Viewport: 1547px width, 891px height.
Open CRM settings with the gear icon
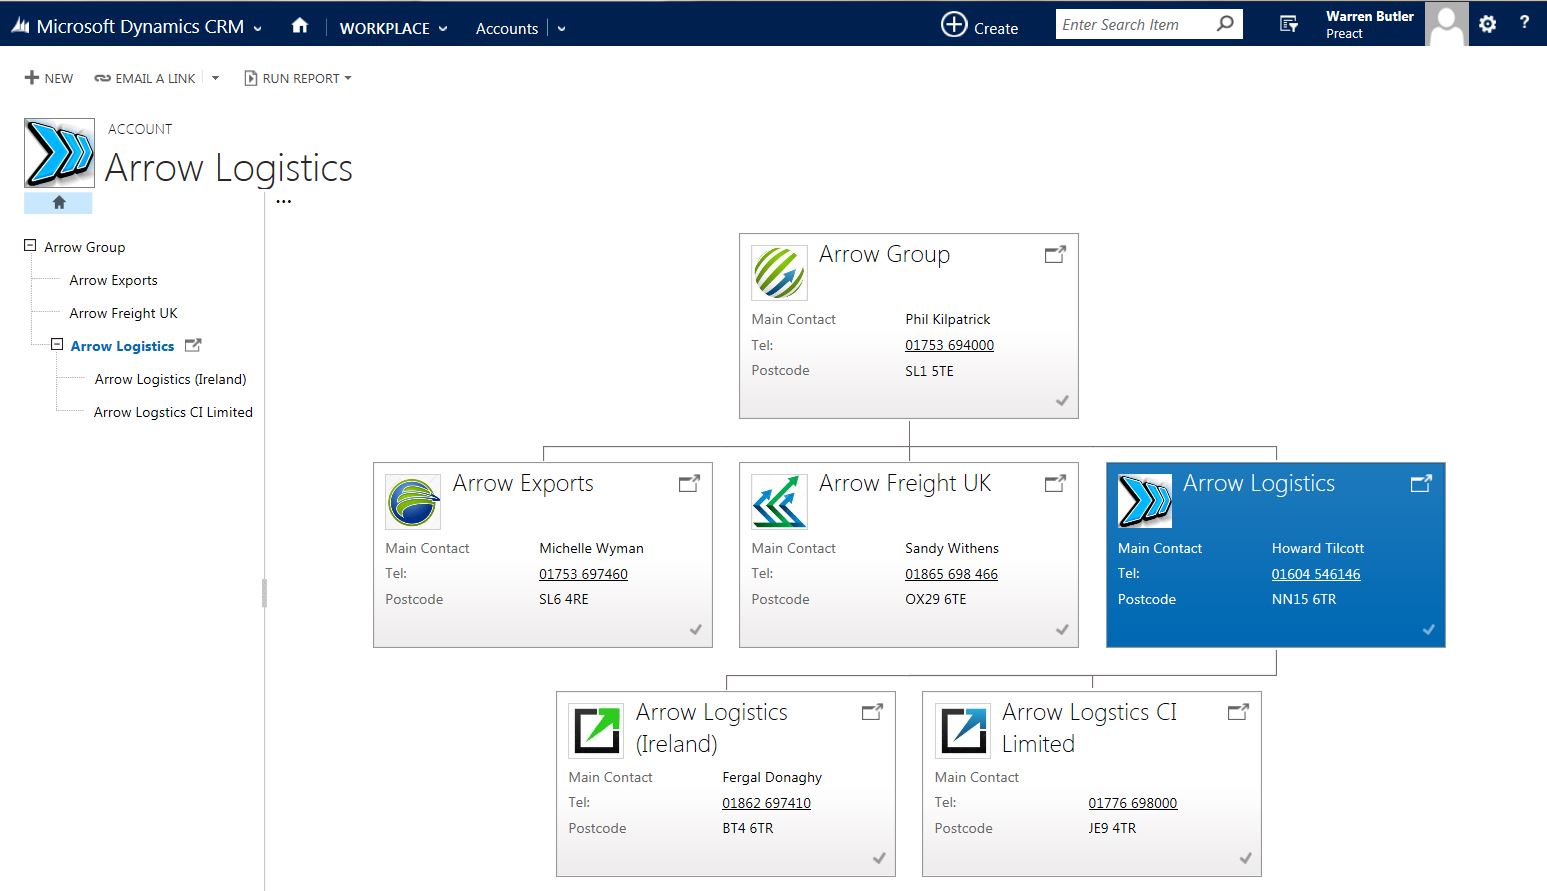pyautogui.click(x=1488, y=23)
